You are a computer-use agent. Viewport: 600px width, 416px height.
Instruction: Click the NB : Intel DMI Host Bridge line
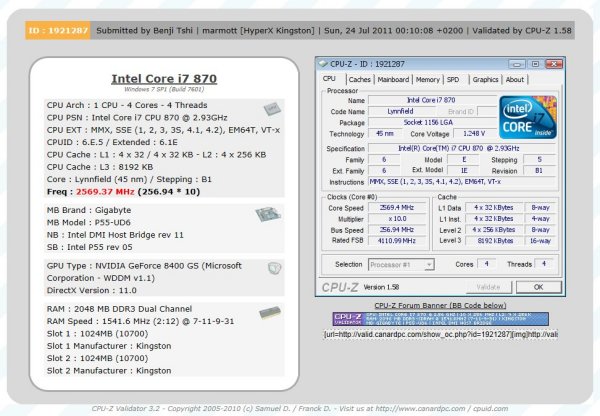coord(115,235)
